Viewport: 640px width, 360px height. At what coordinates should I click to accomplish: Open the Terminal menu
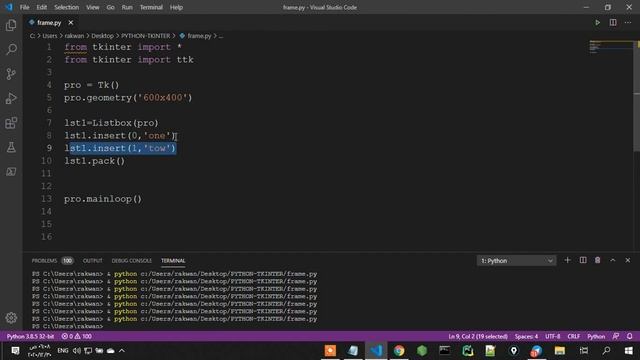coord(151,7)
